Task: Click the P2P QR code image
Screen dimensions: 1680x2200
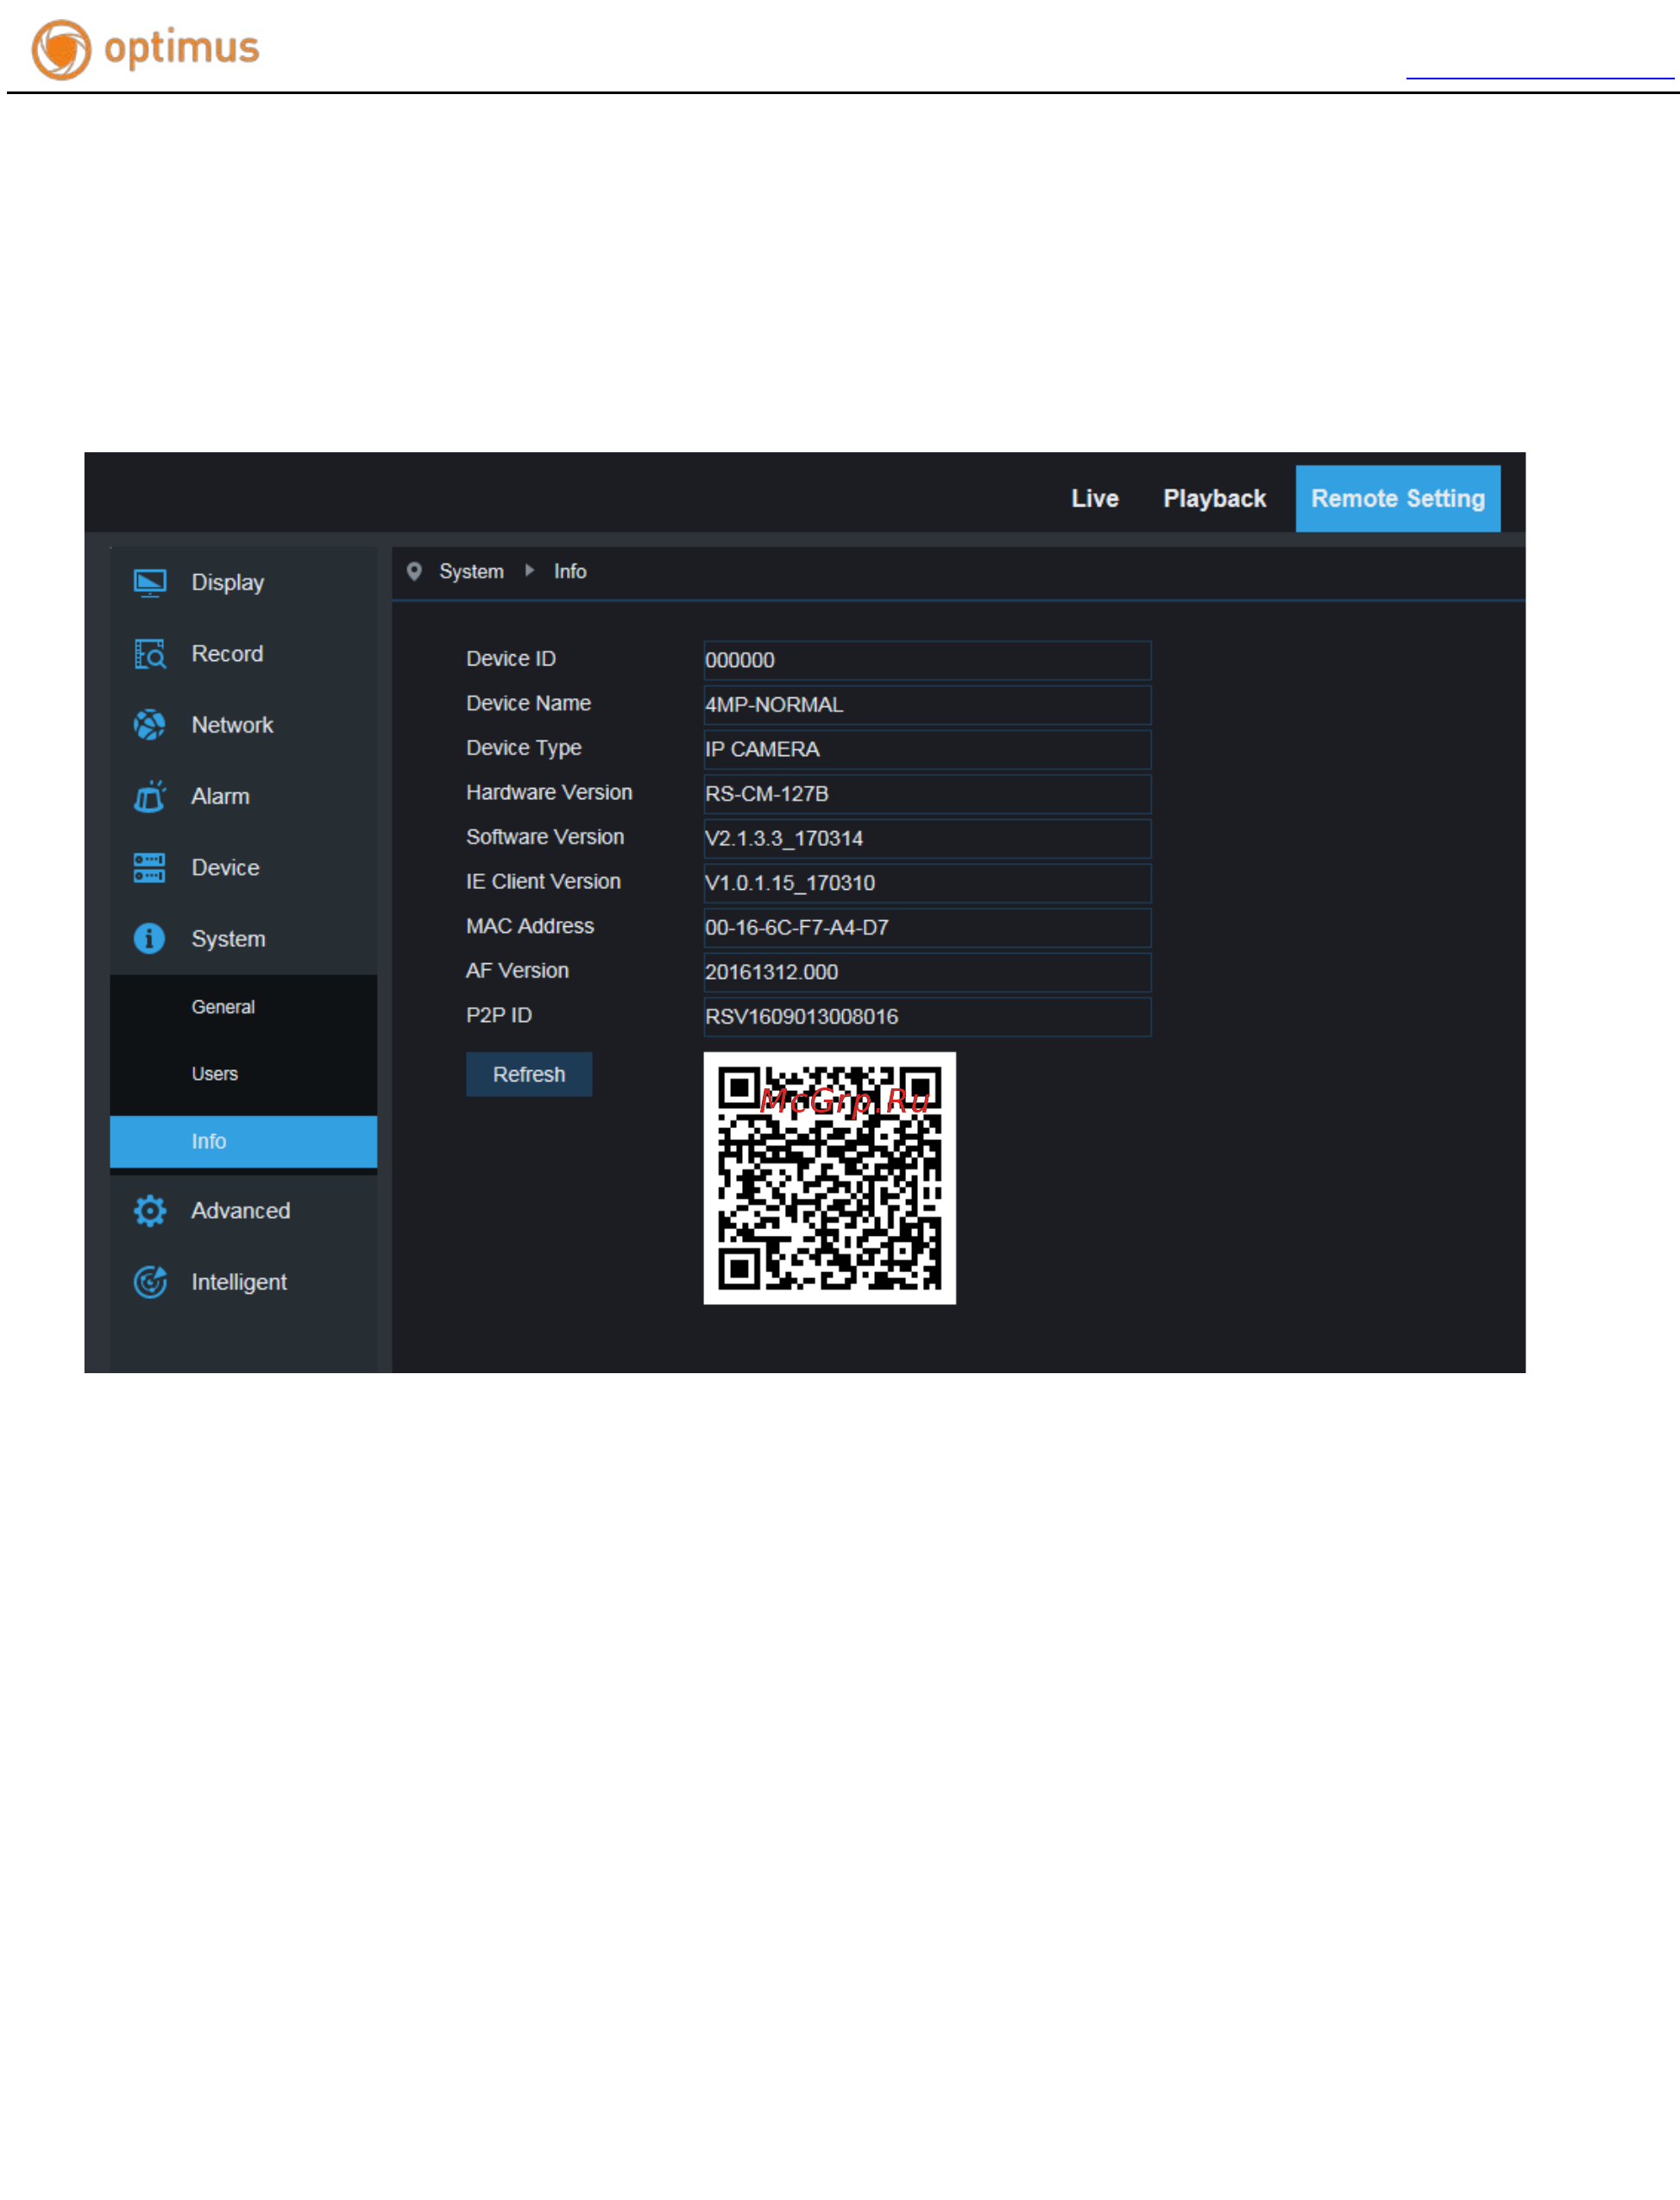Action: [x=830, y=1178]
